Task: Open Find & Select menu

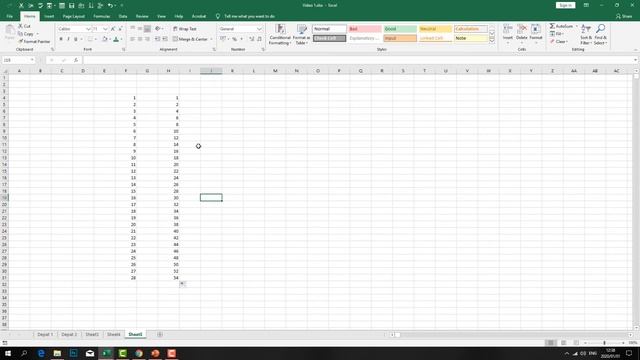Action: (x=600, y=34)
